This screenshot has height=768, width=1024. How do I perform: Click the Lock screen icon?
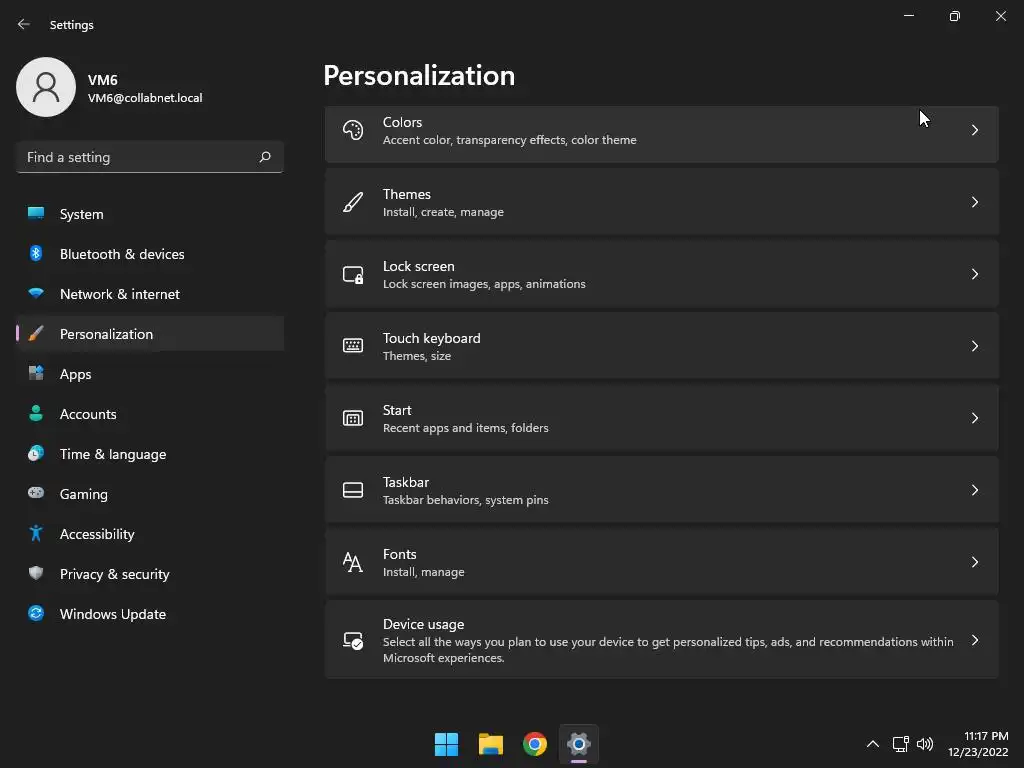point(353,274)
